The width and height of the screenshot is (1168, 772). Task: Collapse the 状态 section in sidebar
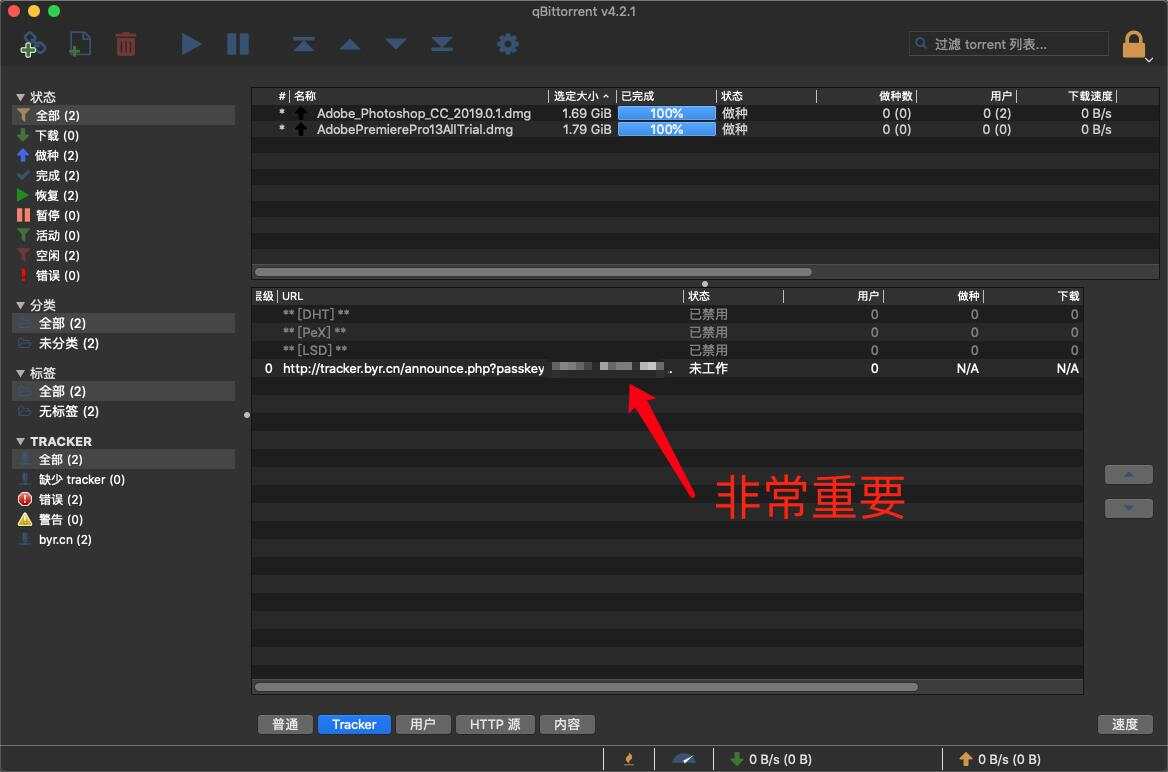tap(21, 97)
